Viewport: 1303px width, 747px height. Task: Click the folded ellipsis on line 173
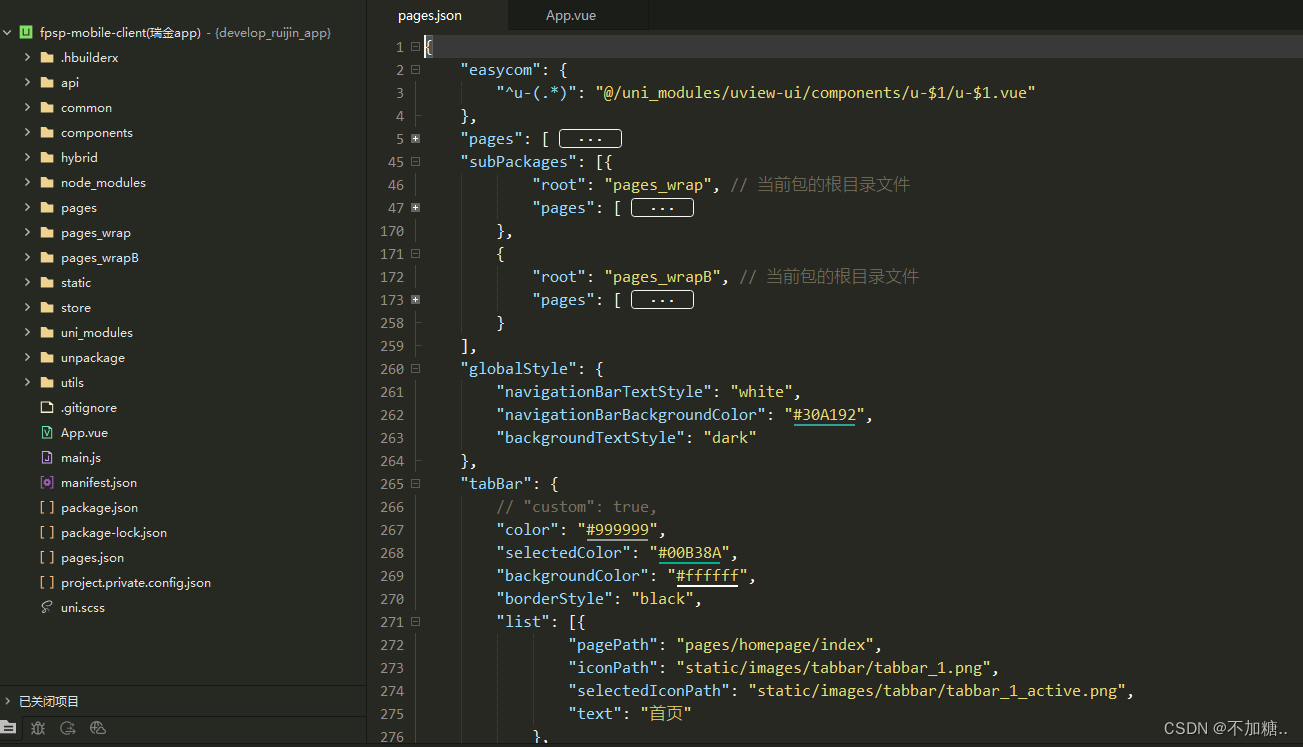pos(662,300)
